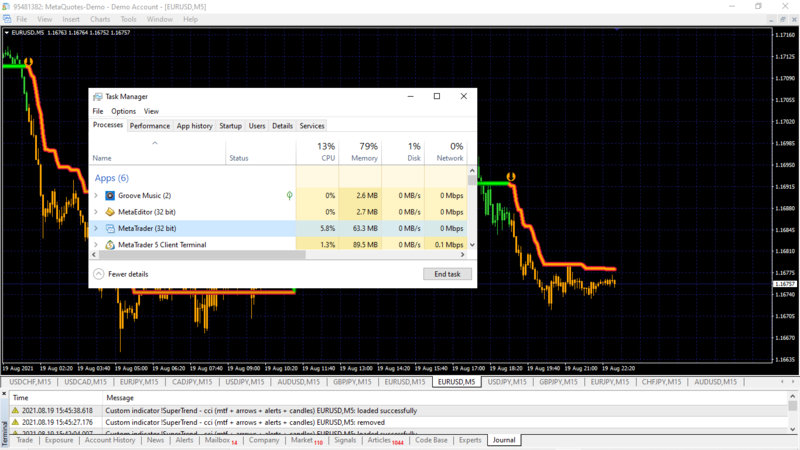Switch to the CADJPY,M15 chart tab
The height and width of the screenshot is (450, 800).
tap(192, 382)
